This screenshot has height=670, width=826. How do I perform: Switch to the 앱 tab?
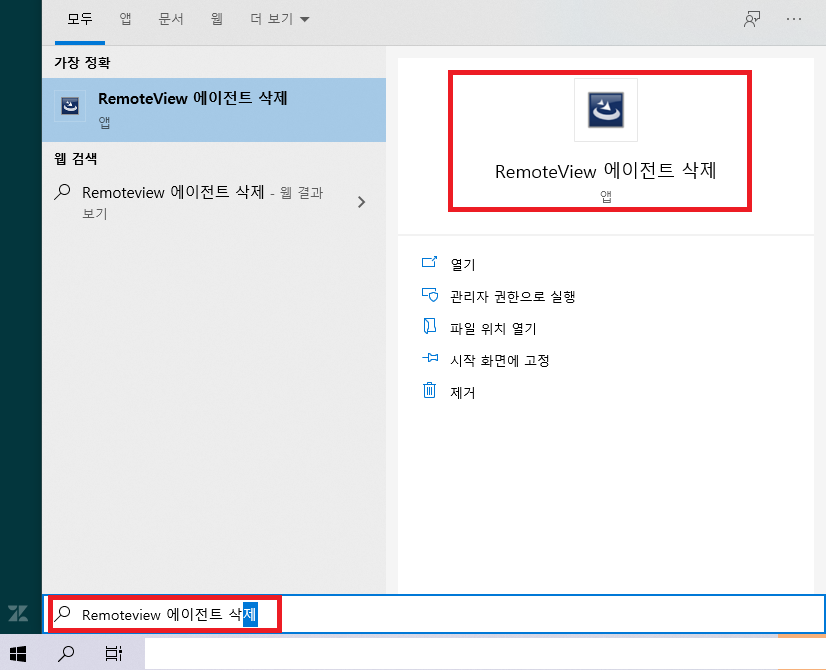[125, 19]
